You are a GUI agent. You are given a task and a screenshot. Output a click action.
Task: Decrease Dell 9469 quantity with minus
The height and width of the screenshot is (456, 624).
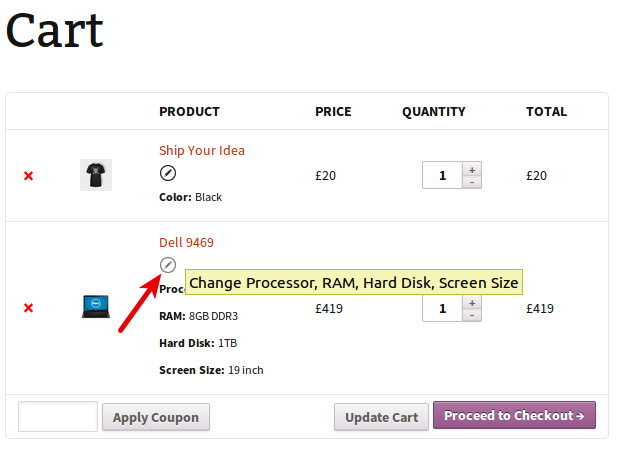point(472,314)
